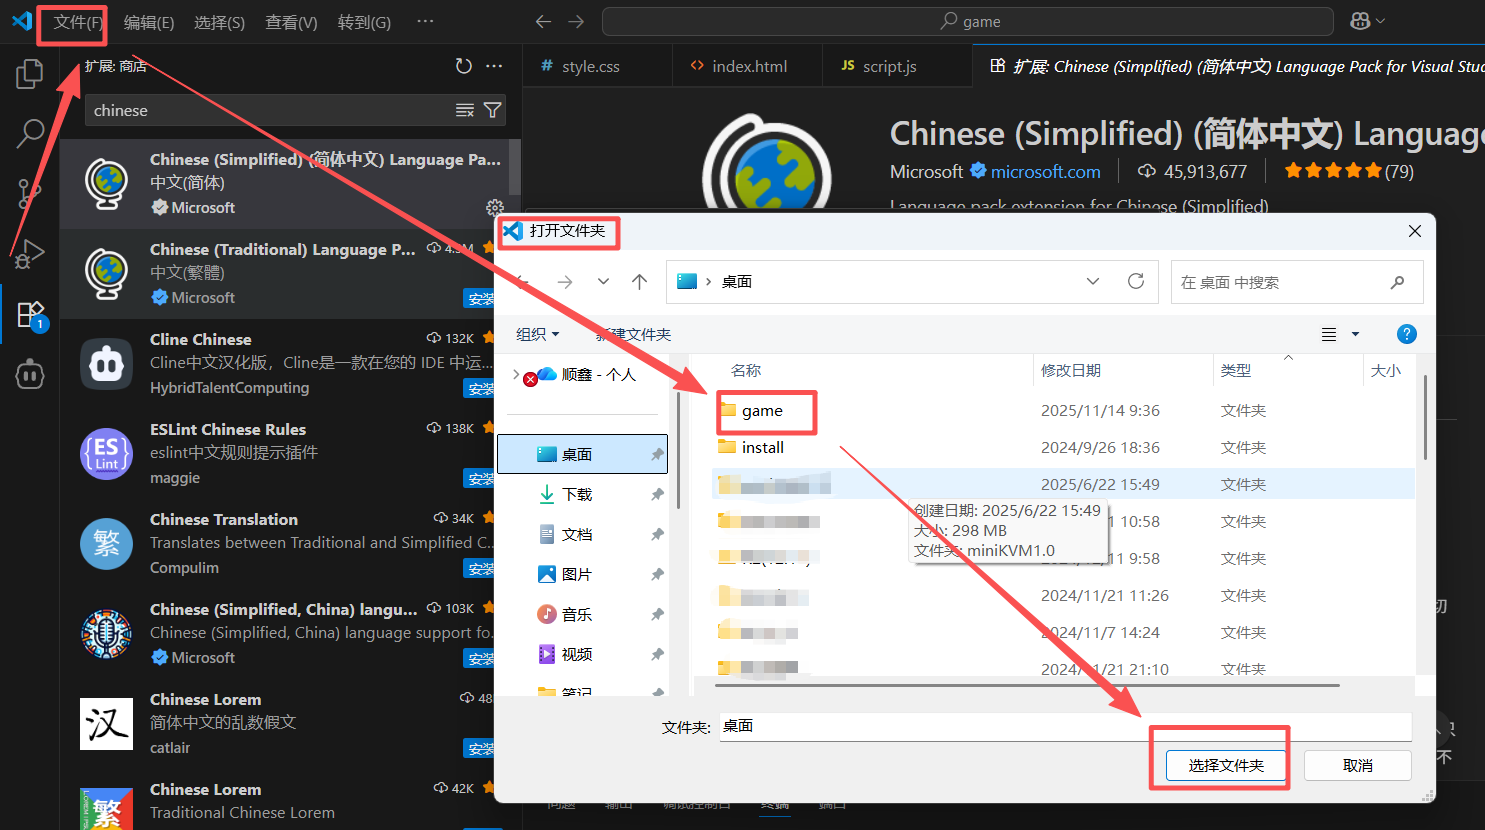Select the install folder
The image size is (1485, 830).
click(x=763, y=448)
